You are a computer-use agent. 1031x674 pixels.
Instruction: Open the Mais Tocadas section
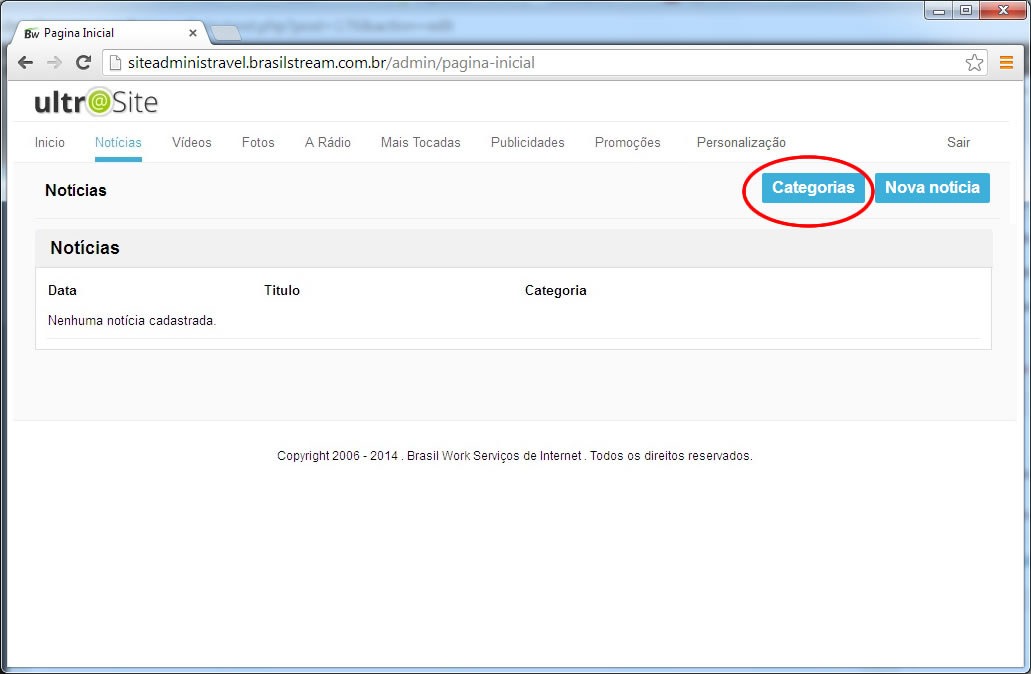[x=420, y=143]
